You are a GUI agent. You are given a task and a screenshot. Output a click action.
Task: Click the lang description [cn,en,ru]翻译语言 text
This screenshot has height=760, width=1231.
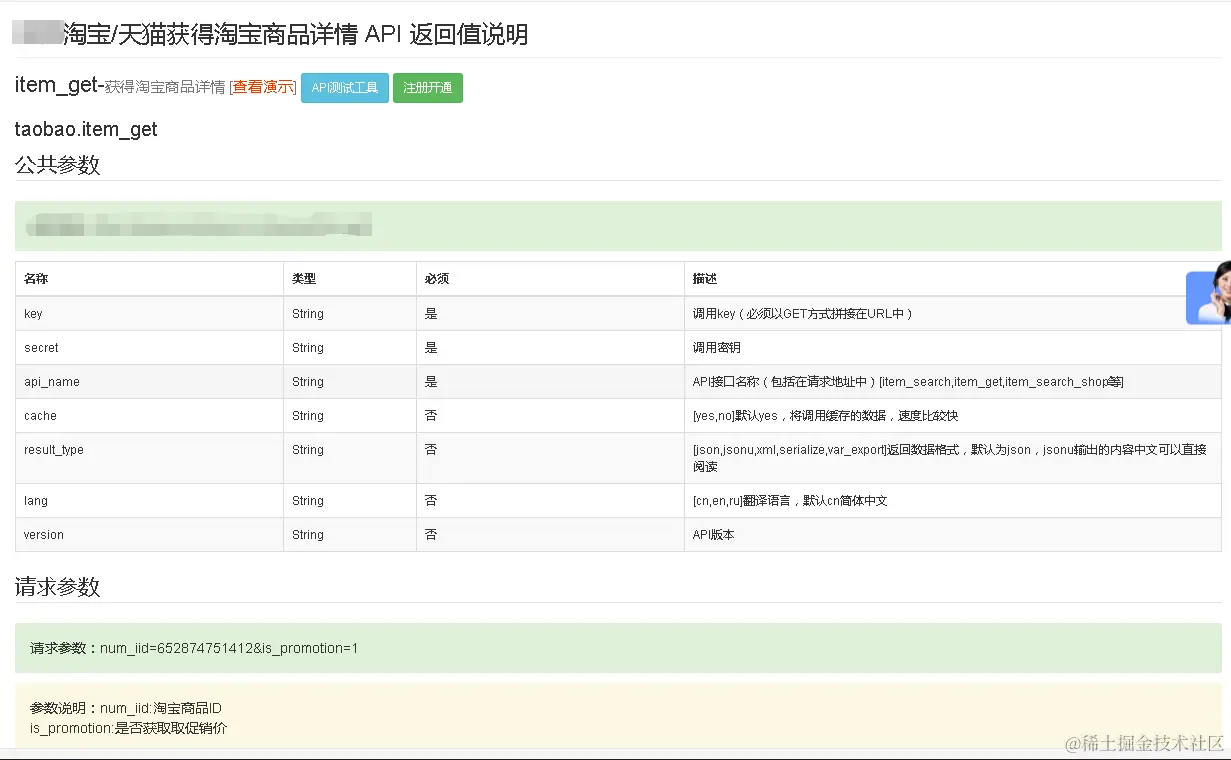click(790, 501)
